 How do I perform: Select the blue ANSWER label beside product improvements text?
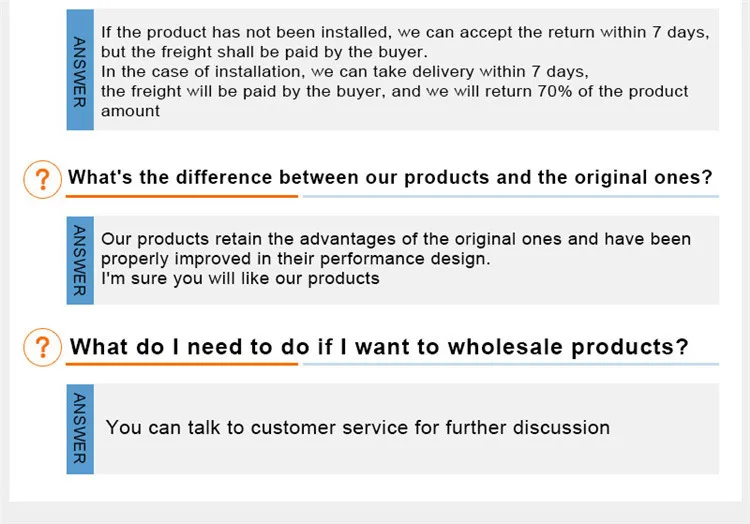[80, 260]
